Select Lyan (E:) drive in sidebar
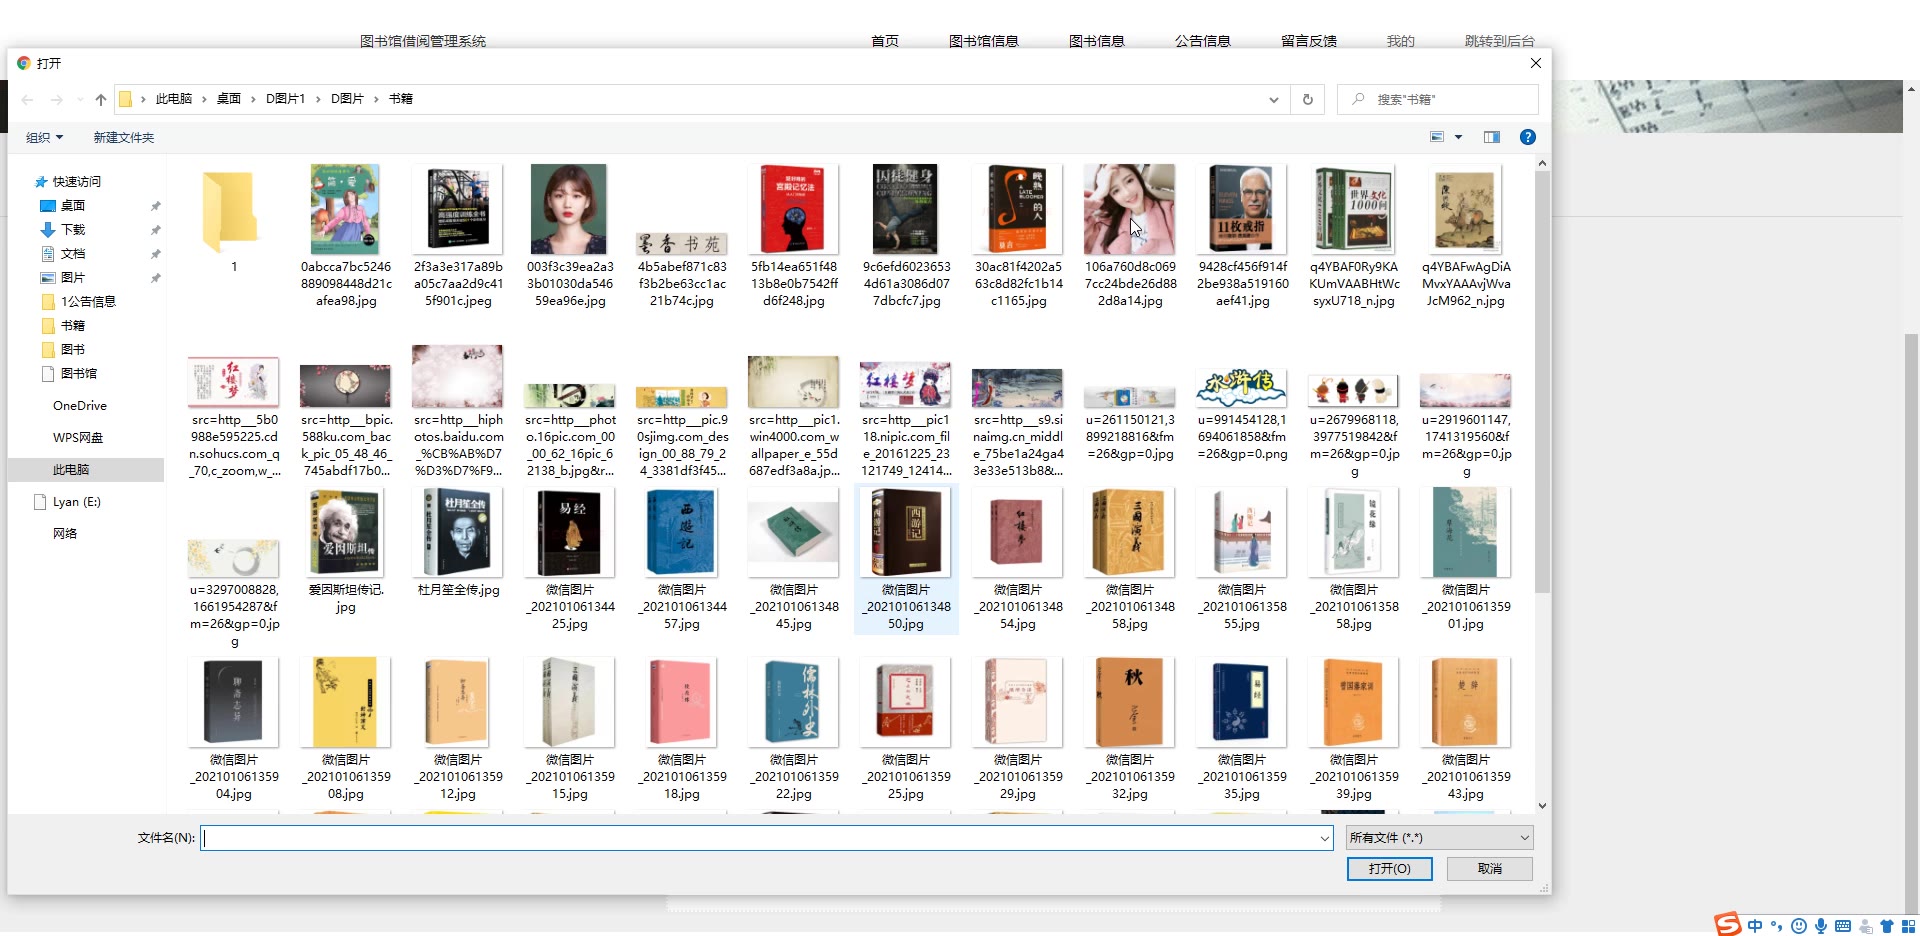 pyautogui.click(x=76, y=501)
